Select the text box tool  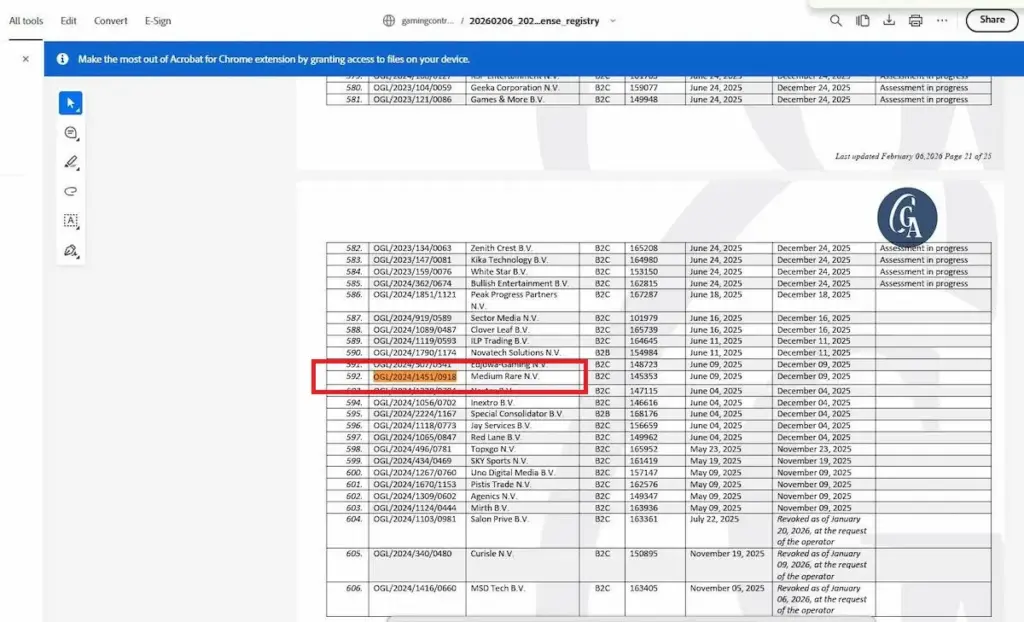[x=71, y=221]
